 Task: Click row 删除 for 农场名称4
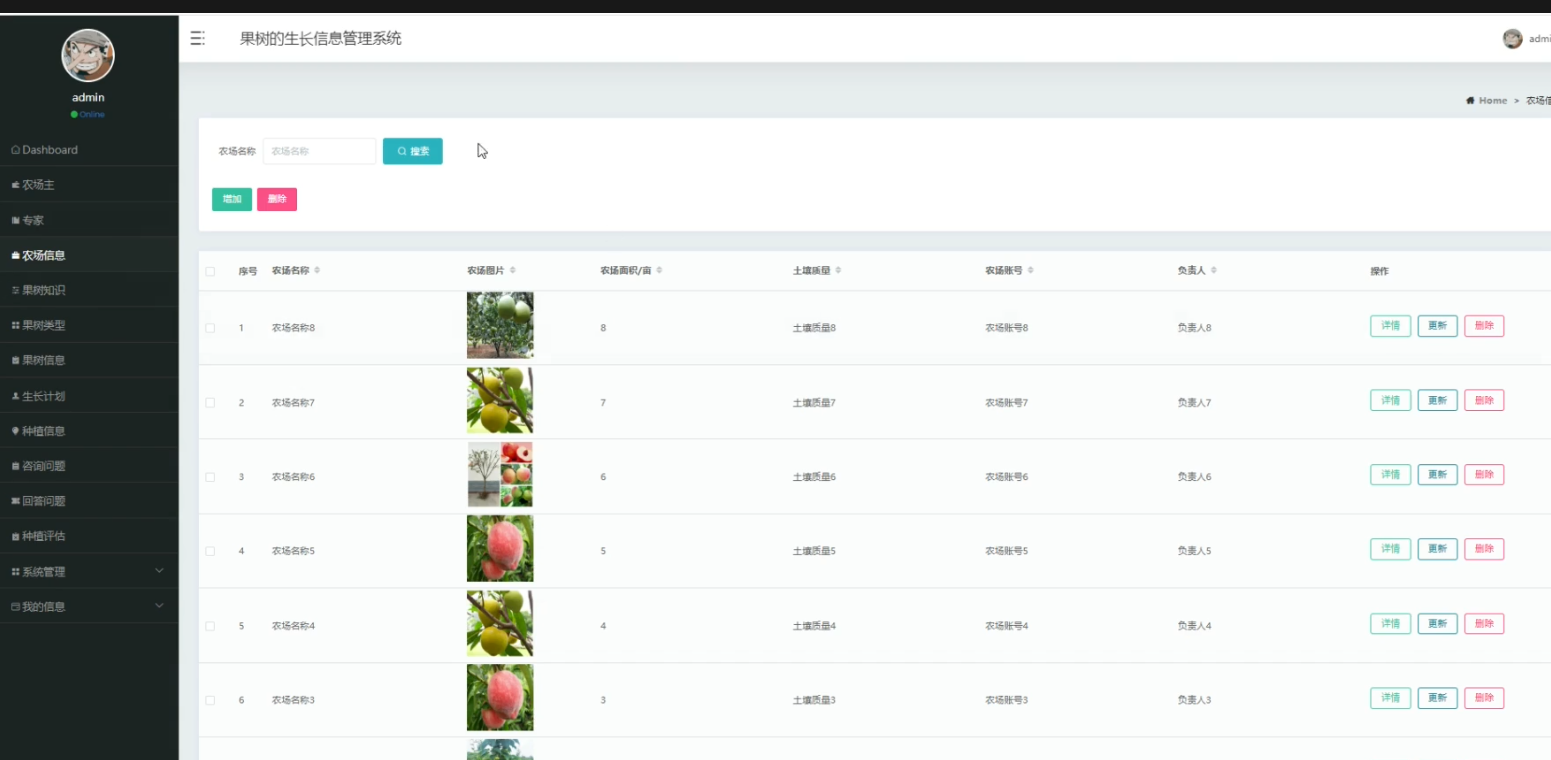tap(1484, 624)
